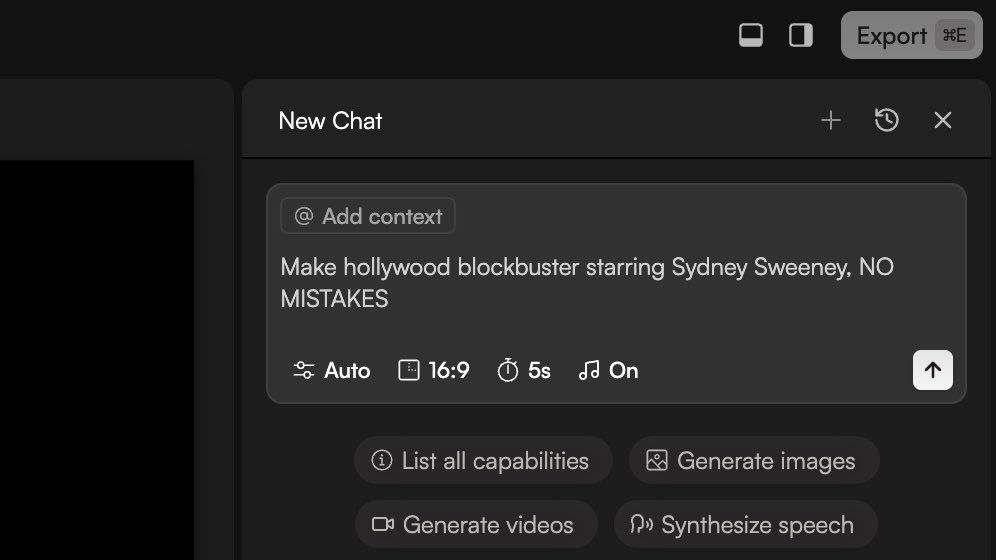Click the Export button

click(912, 35)
